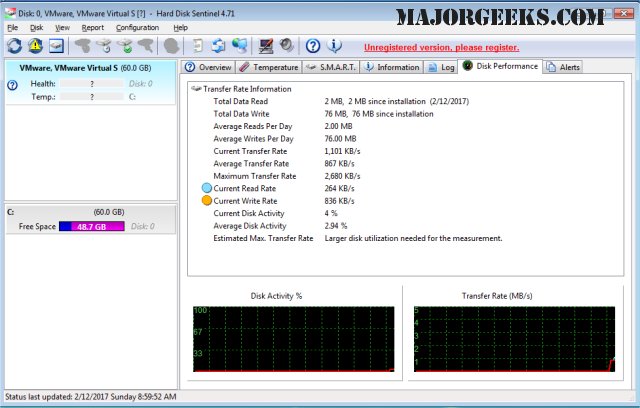Image resolution: width=640 pixels, height=408 pixels.
Task: Open the Disk menu
Action: 36,28
